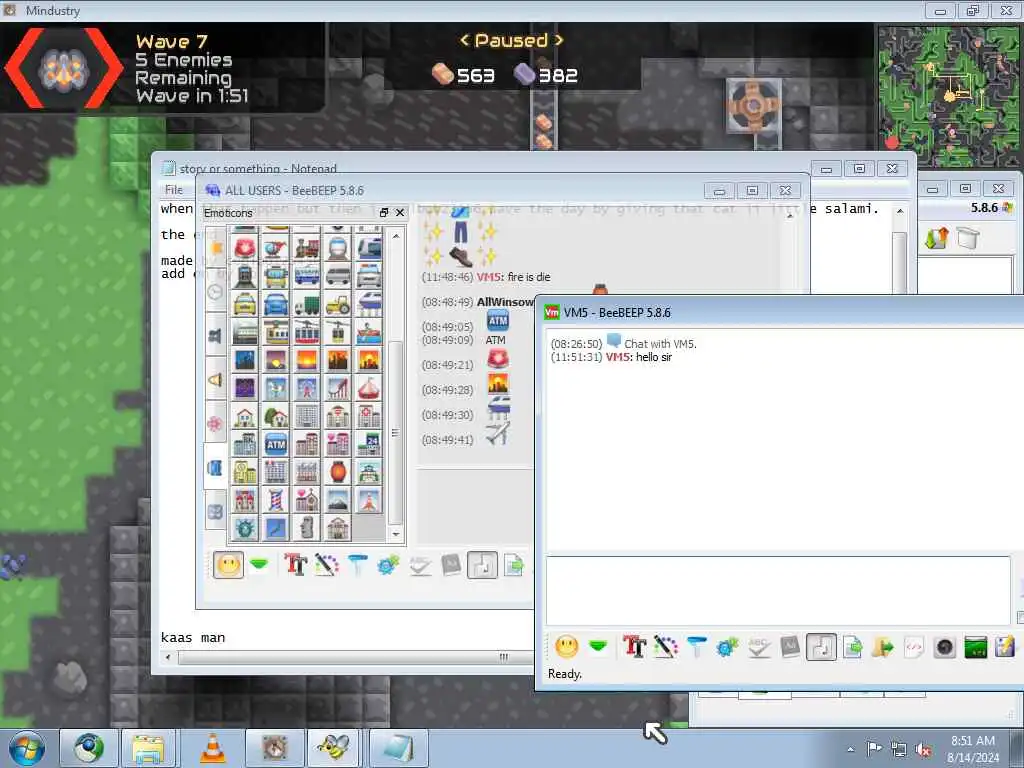This screenshot has height=768, width=1024.
Task: Click the clock showing 8:51 AM
Action: click(x=972, y=741)
